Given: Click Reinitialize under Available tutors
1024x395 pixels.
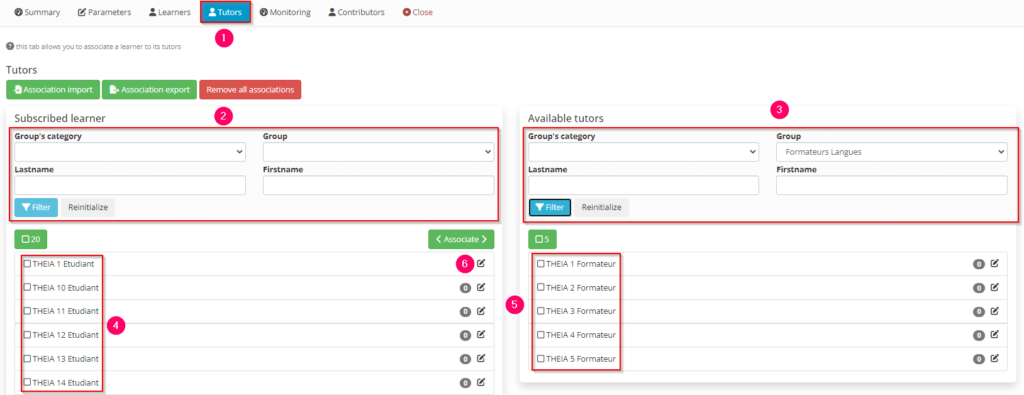Looking at the screenshot, I should (x=601, y=208).
